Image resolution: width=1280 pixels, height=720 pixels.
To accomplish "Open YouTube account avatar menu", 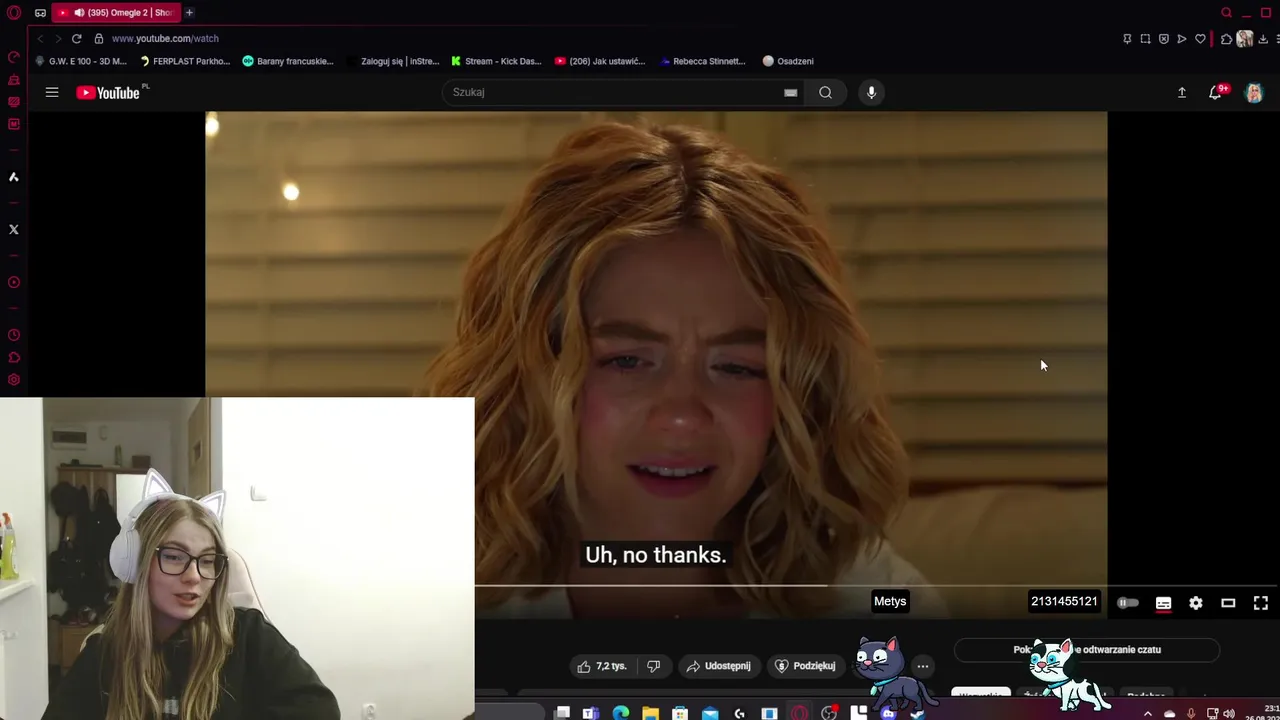I will click(1254, 92).
